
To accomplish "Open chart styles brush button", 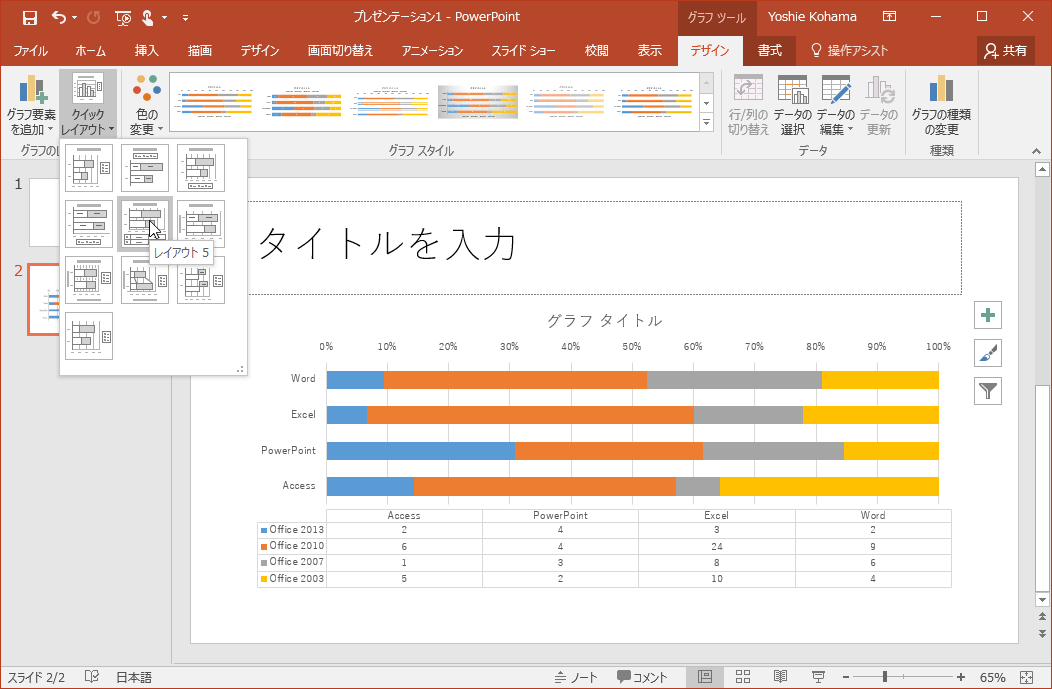I will 988,353.
